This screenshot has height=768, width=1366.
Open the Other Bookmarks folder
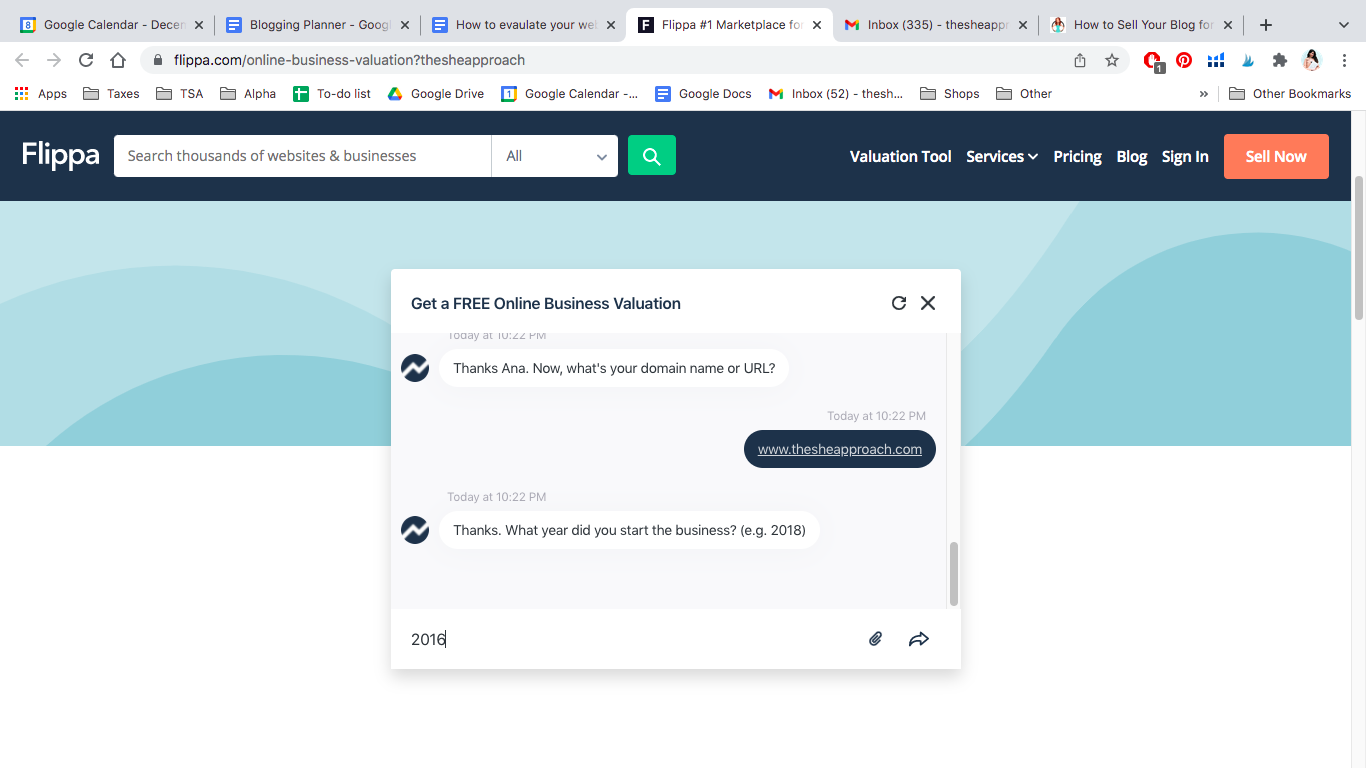click(x=1290, y=94)
